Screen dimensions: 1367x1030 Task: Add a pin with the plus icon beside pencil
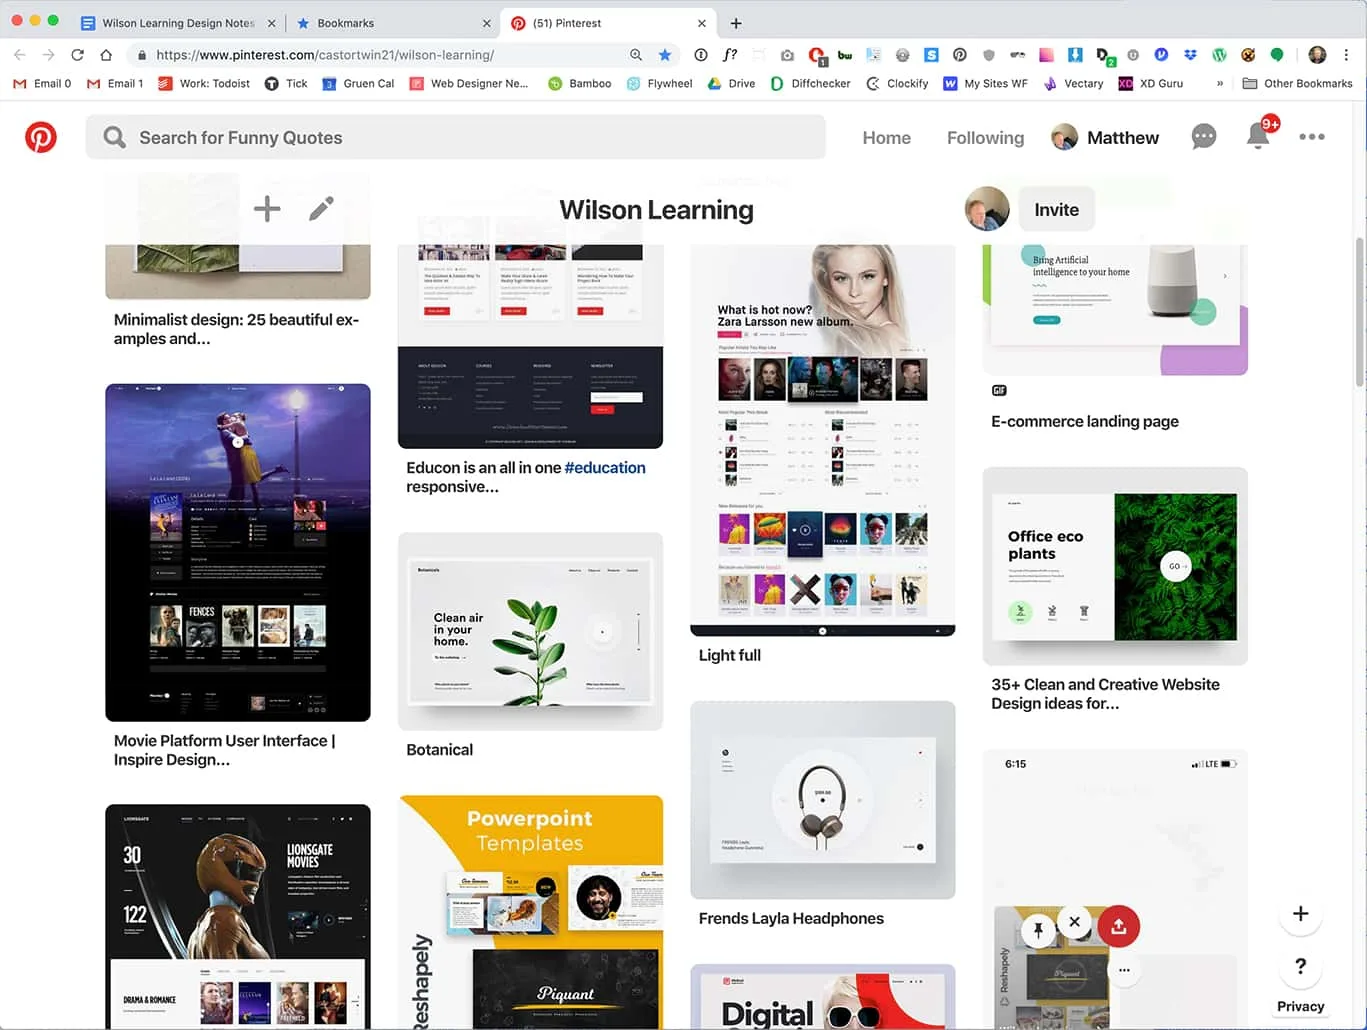point(267,209)
